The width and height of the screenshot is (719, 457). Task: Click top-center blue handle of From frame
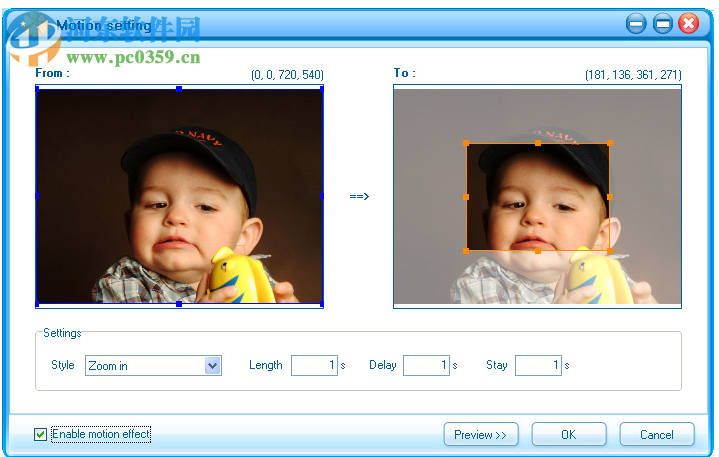(179, 89)
